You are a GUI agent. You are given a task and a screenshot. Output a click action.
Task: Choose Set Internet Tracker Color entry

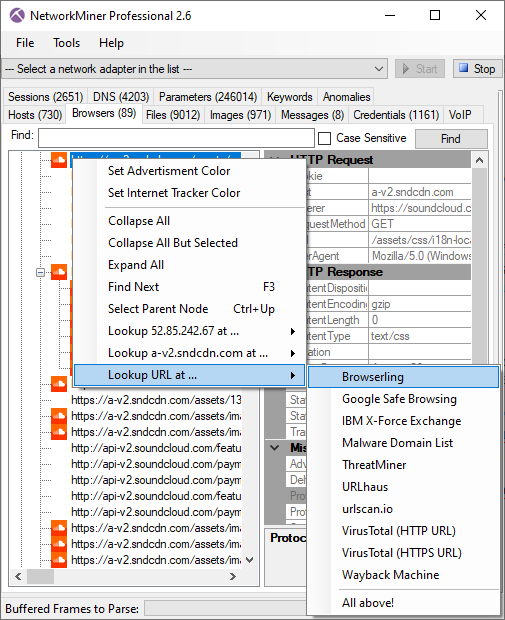[x=189, y=193]
